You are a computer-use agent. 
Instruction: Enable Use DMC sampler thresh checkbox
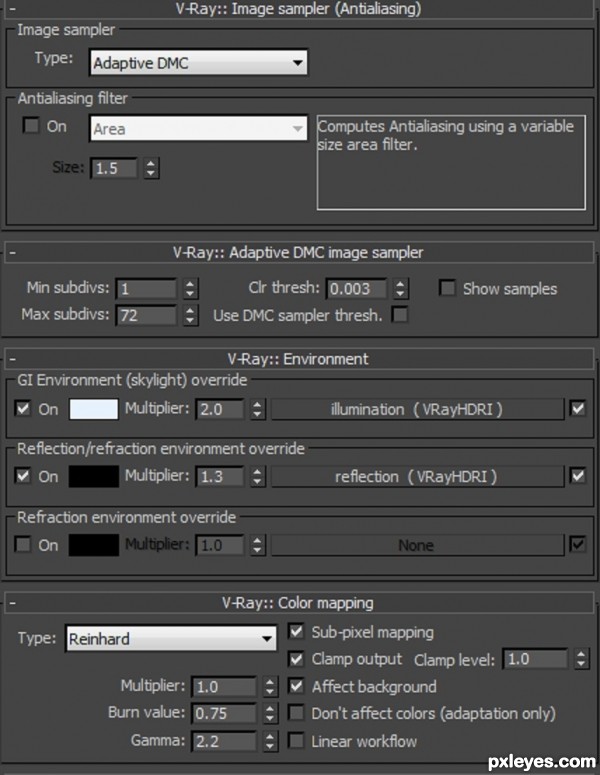coord(400,315)
